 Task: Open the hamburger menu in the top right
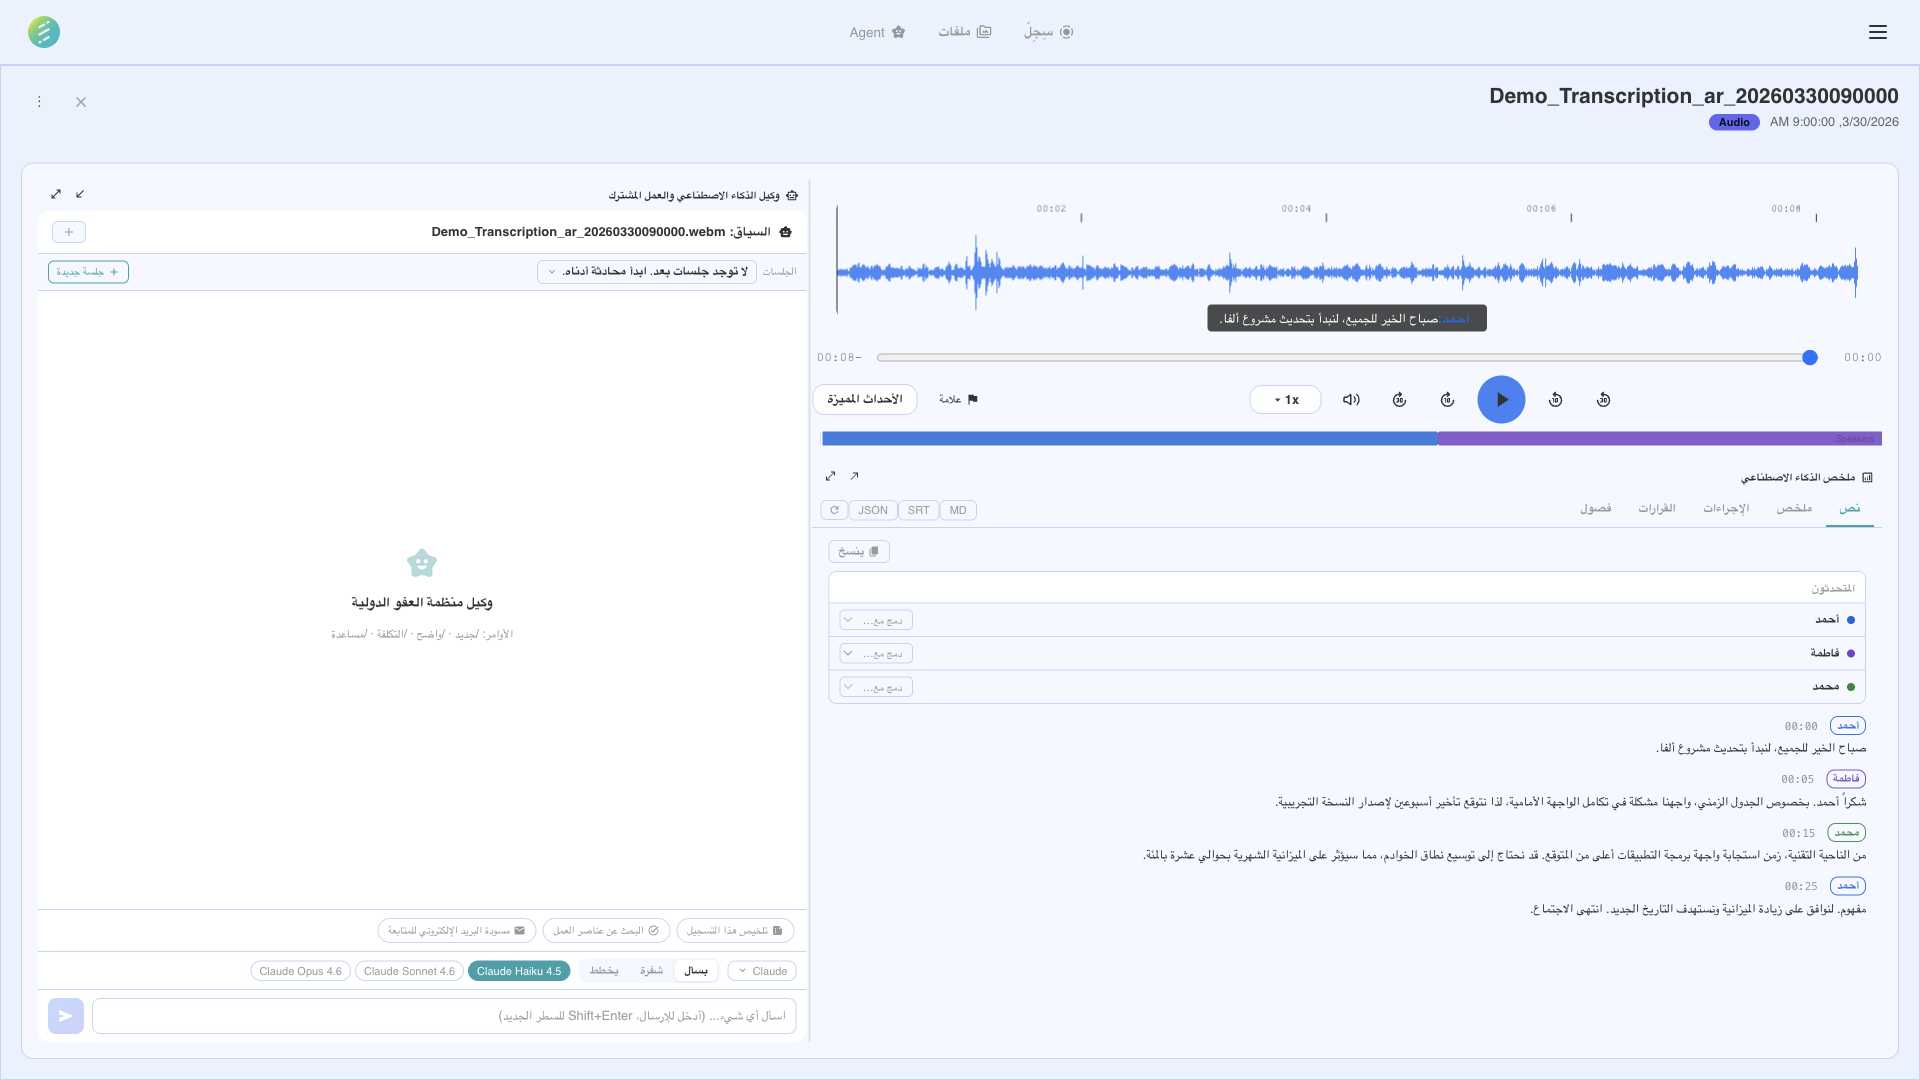1878,32
